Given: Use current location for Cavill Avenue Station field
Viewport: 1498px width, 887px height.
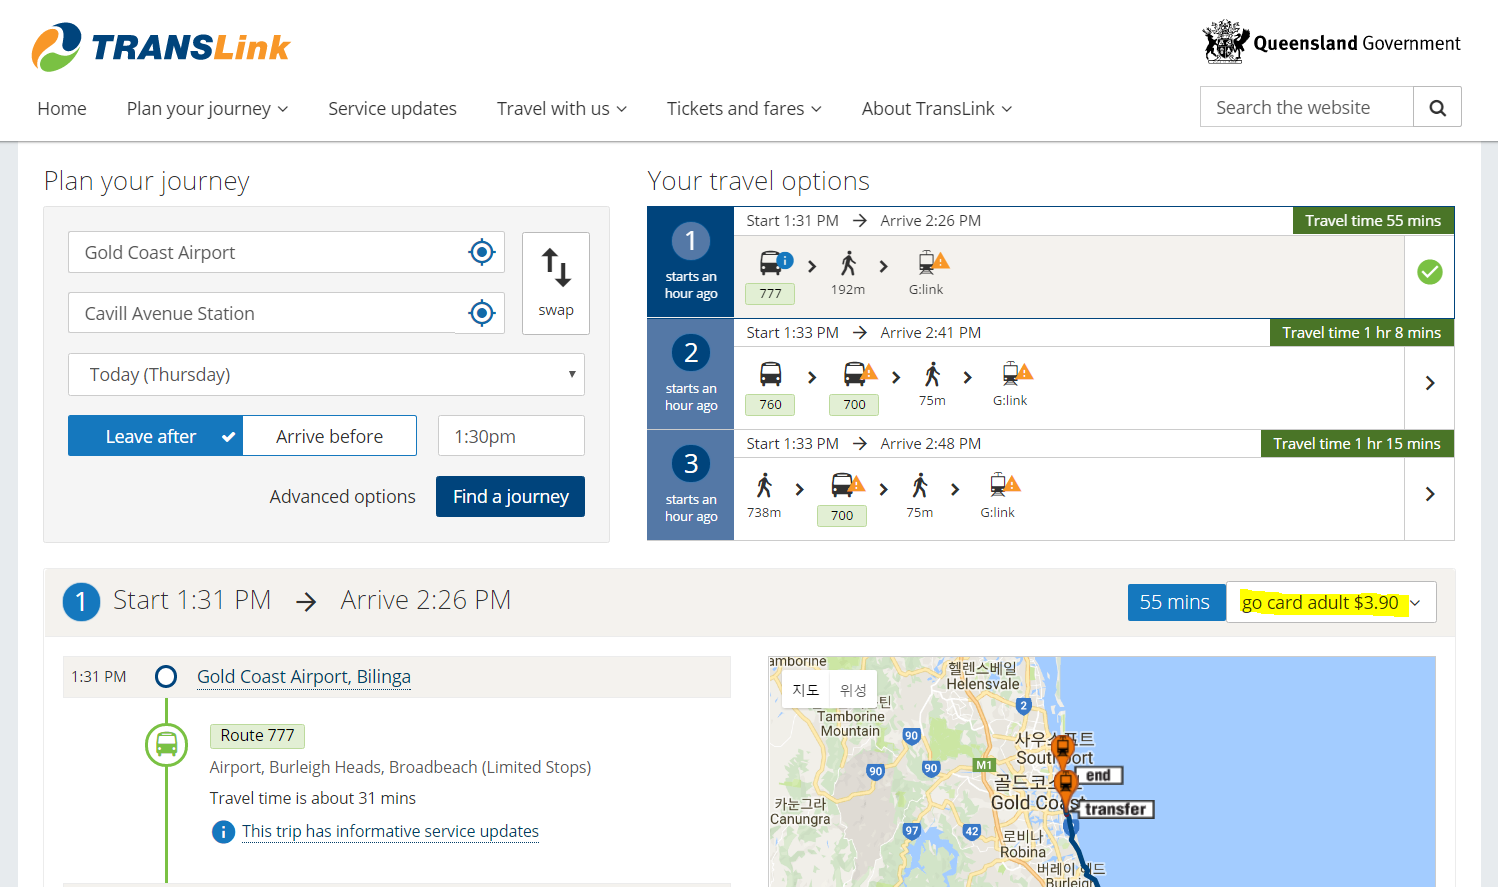Looking at the screenshot, I should [482, 314].
